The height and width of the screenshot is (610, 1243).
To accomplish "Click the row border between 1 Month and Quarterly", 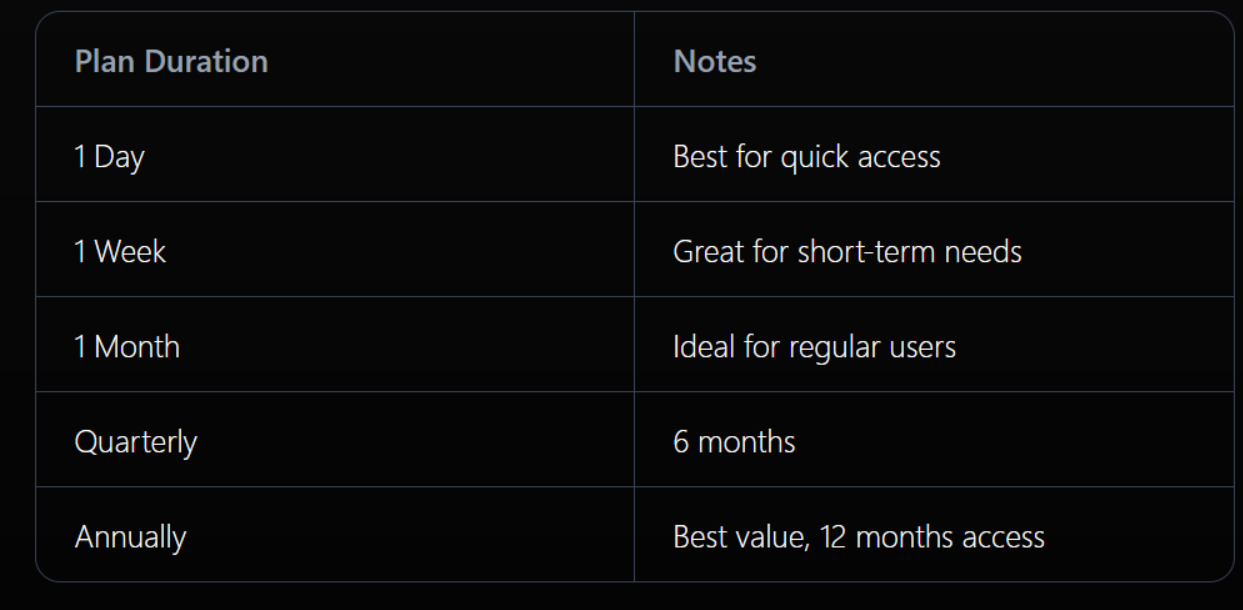I will coord(400,392).
